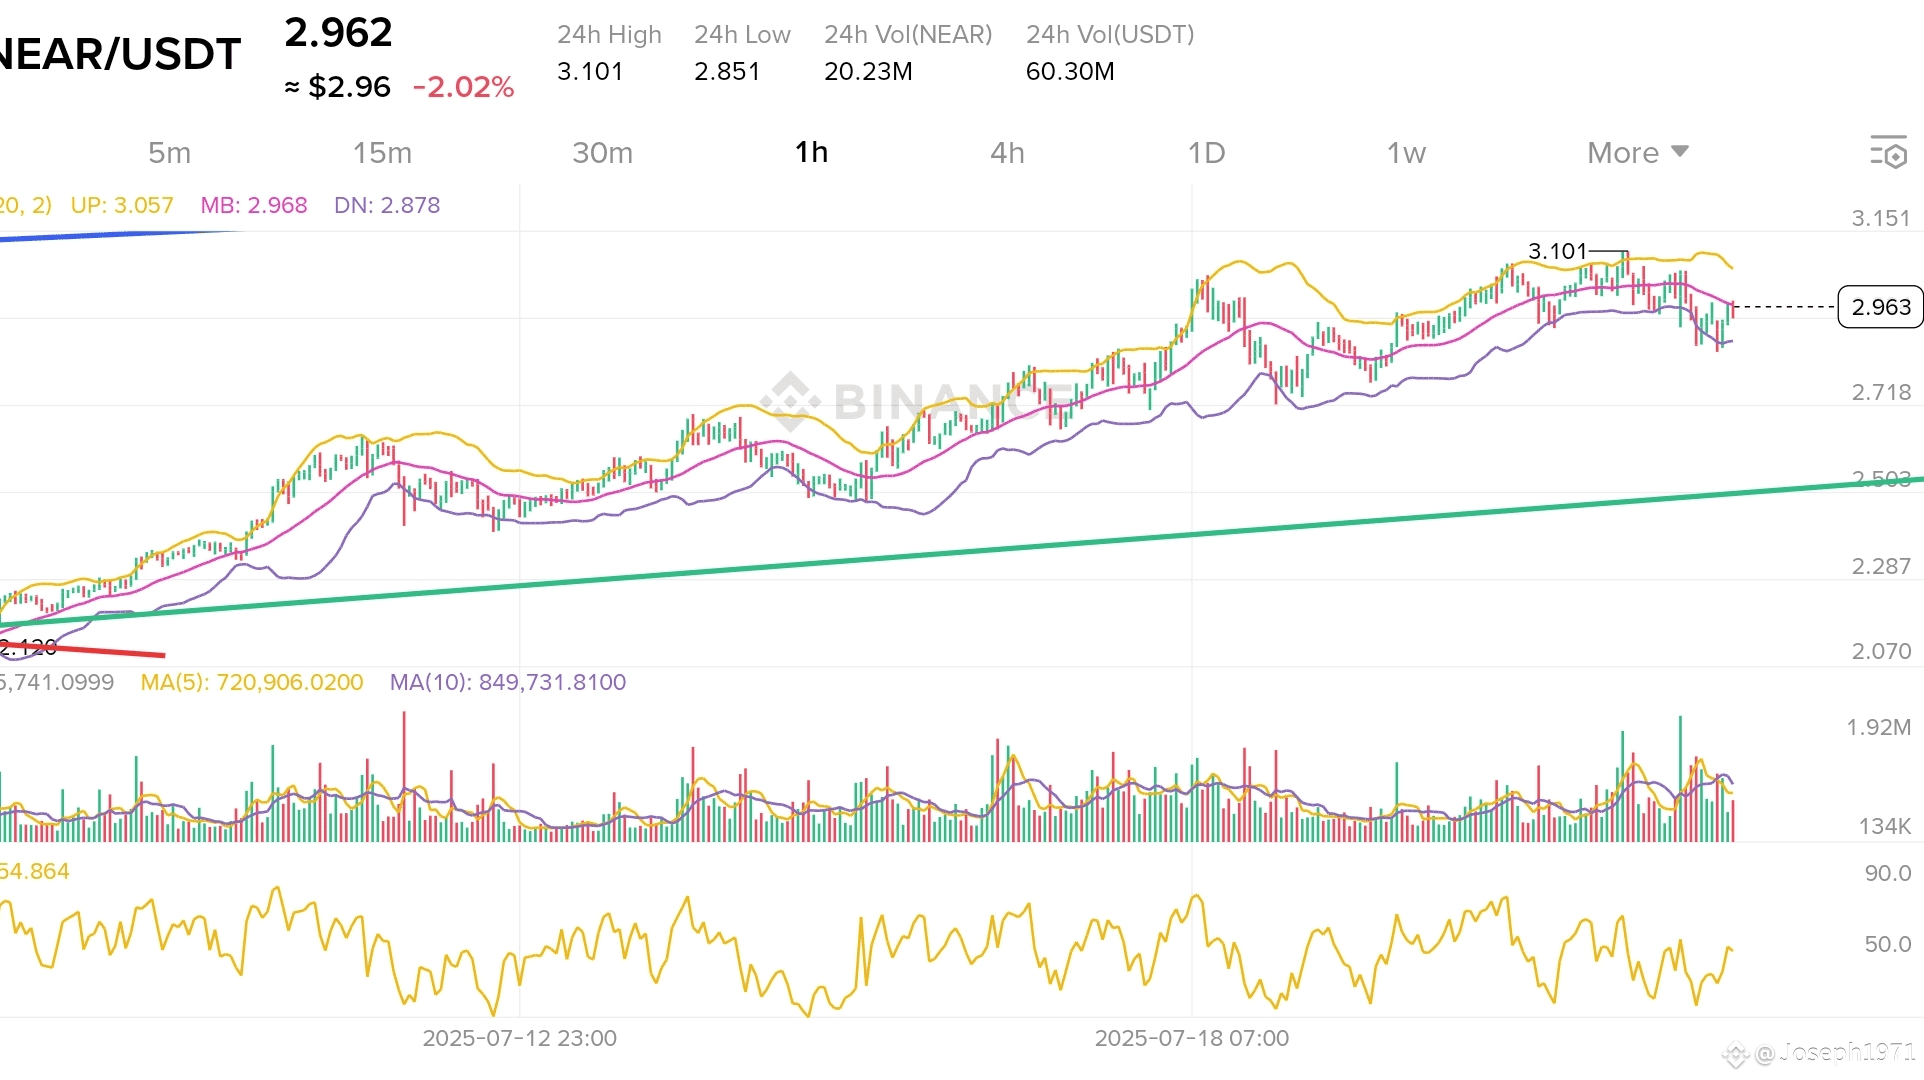1924x1080 pixels.
Task: Open the chart settings icon
Action: (x=1888, y=153)
